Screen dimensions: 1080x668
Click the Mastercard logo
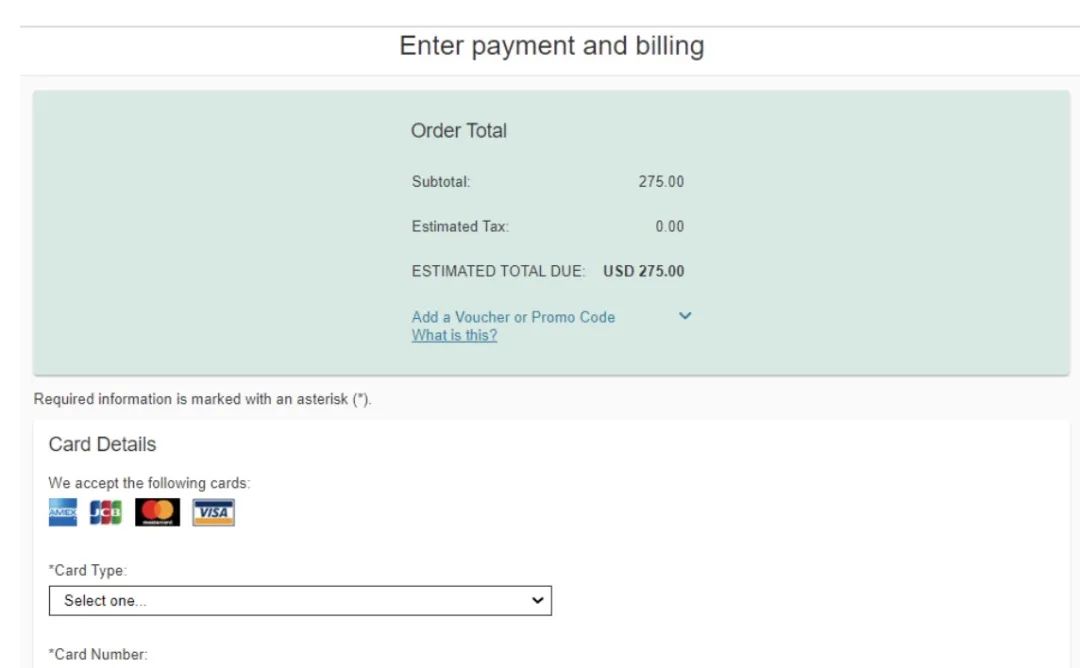click(x=158, y=512)
